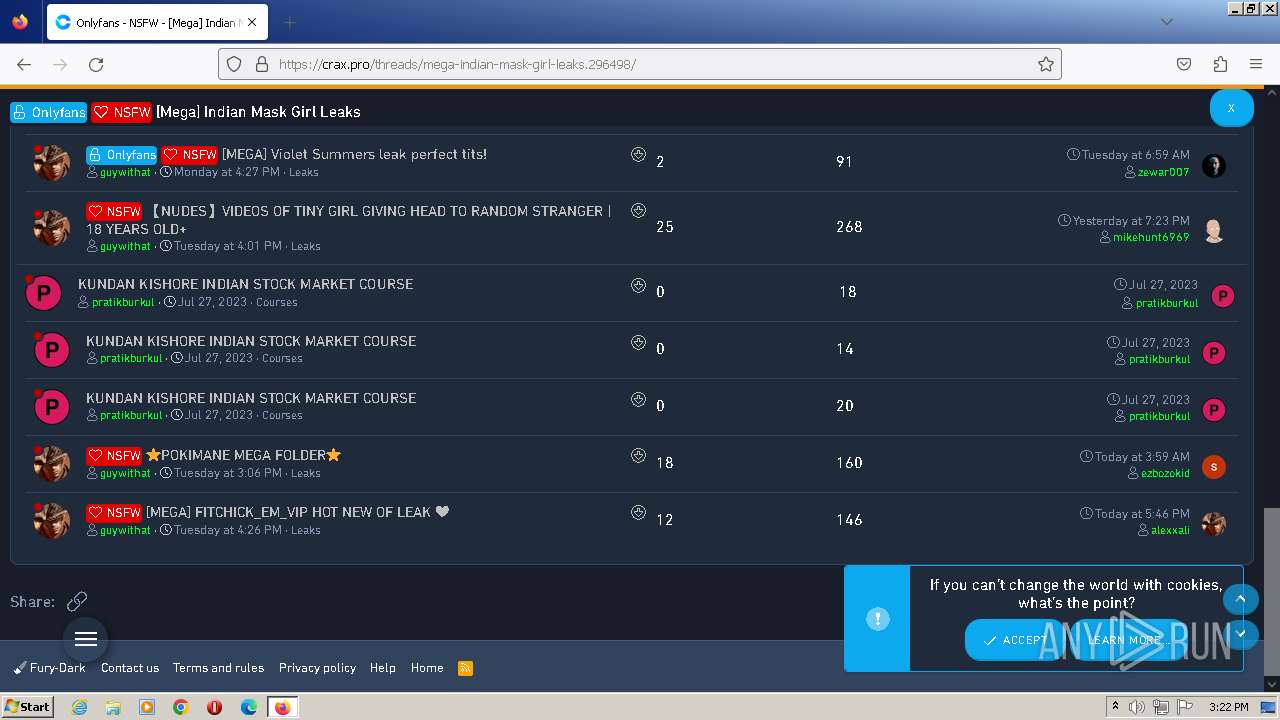
Task: Open the taskbar clock showing 3:22 PM
Action: [x=1228, y=707]
